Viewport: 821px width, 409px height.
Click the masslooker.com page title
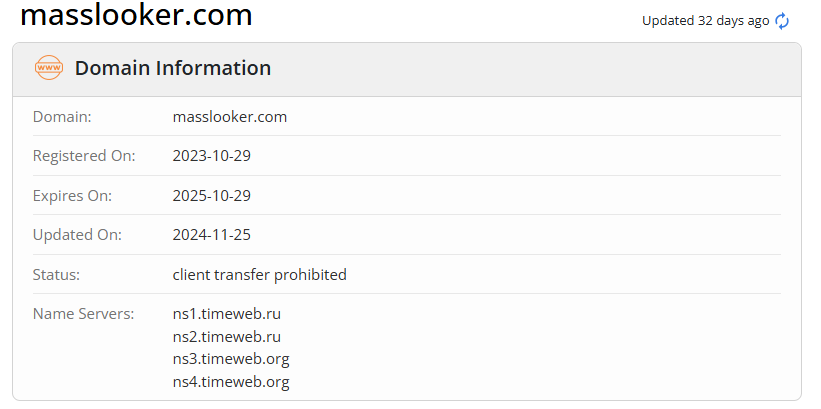[136, 15]
